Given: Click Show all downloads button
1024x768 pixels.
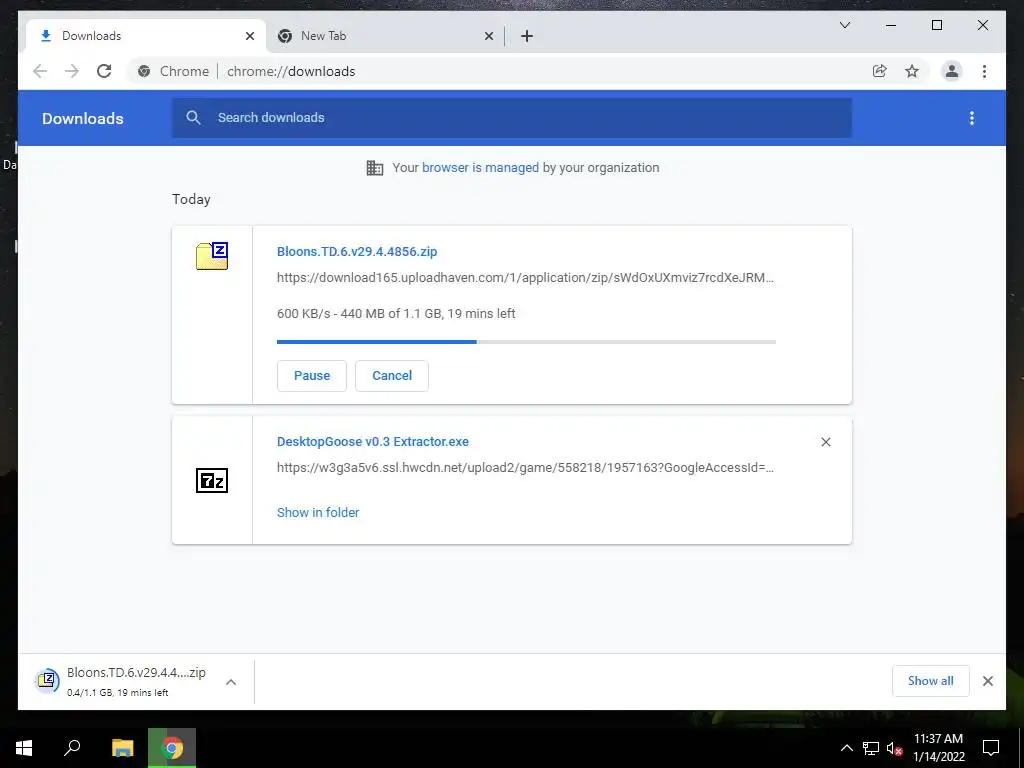Looking at the screenshot, I should (931, 681).
